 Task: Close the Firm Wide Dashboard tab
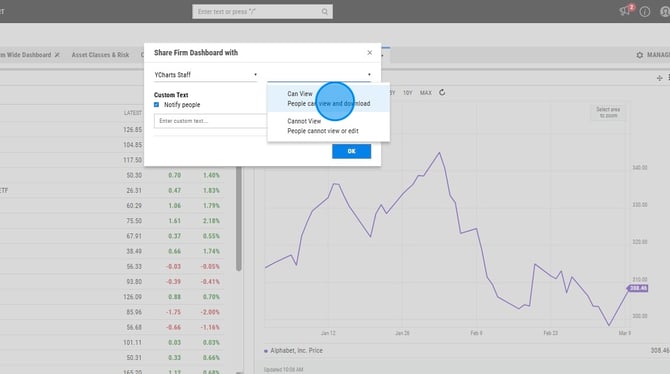(57, 55)
